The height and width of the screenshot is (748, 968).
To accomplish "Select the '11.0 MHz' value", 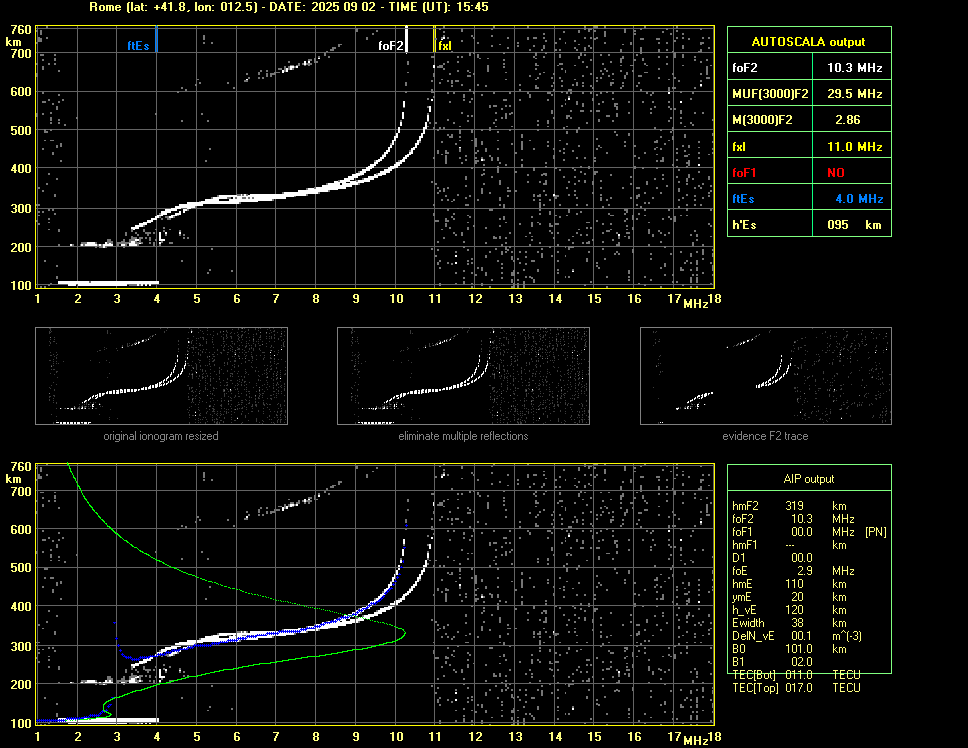I will pyautogui.click(x=854, y=147).
